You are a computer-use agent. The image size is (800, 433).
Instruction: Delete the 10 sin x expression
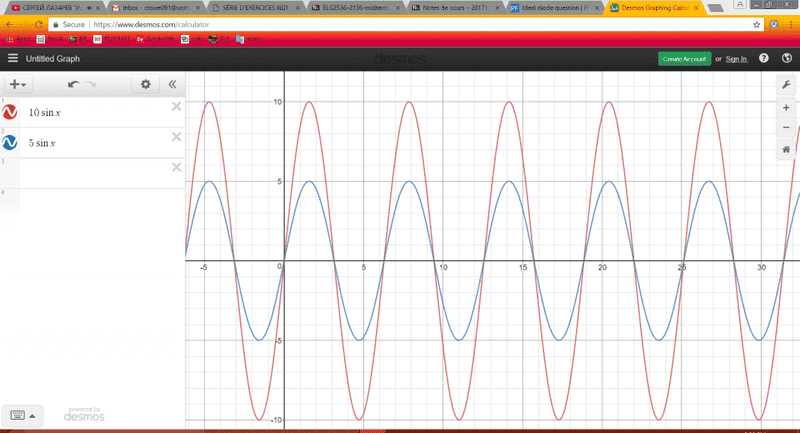pos(176,107)
